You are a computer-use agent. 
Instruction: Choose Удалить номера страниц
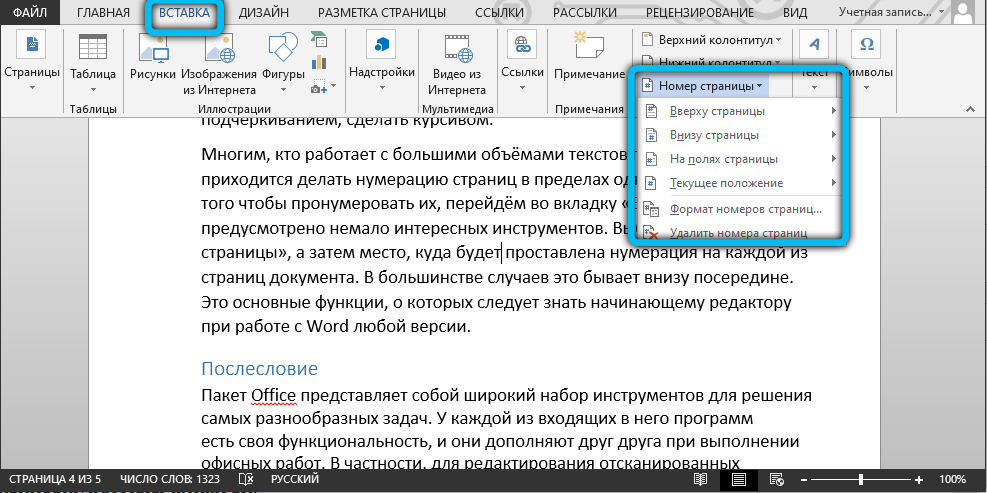(742, 233)
